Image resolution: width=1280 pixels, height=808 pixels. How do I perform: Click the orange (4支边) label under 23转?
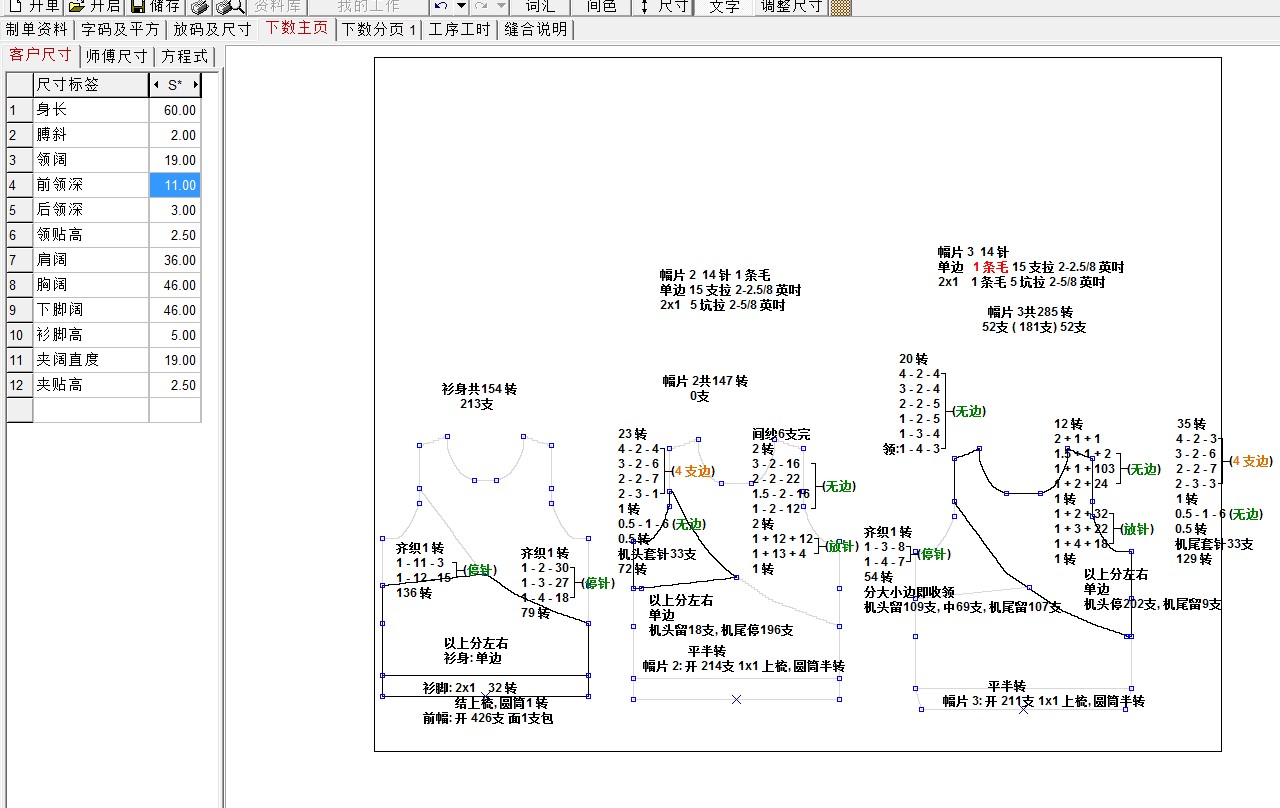[x=691, y=471]
